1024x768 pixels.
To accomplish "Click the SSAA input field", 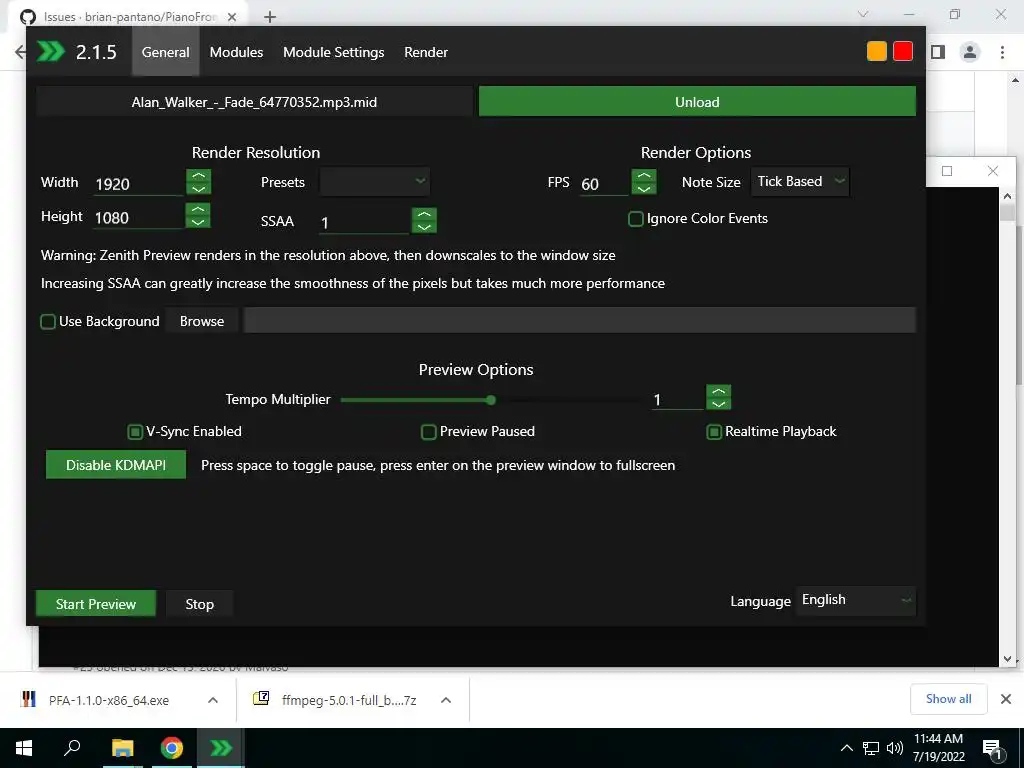I will 364,223.
